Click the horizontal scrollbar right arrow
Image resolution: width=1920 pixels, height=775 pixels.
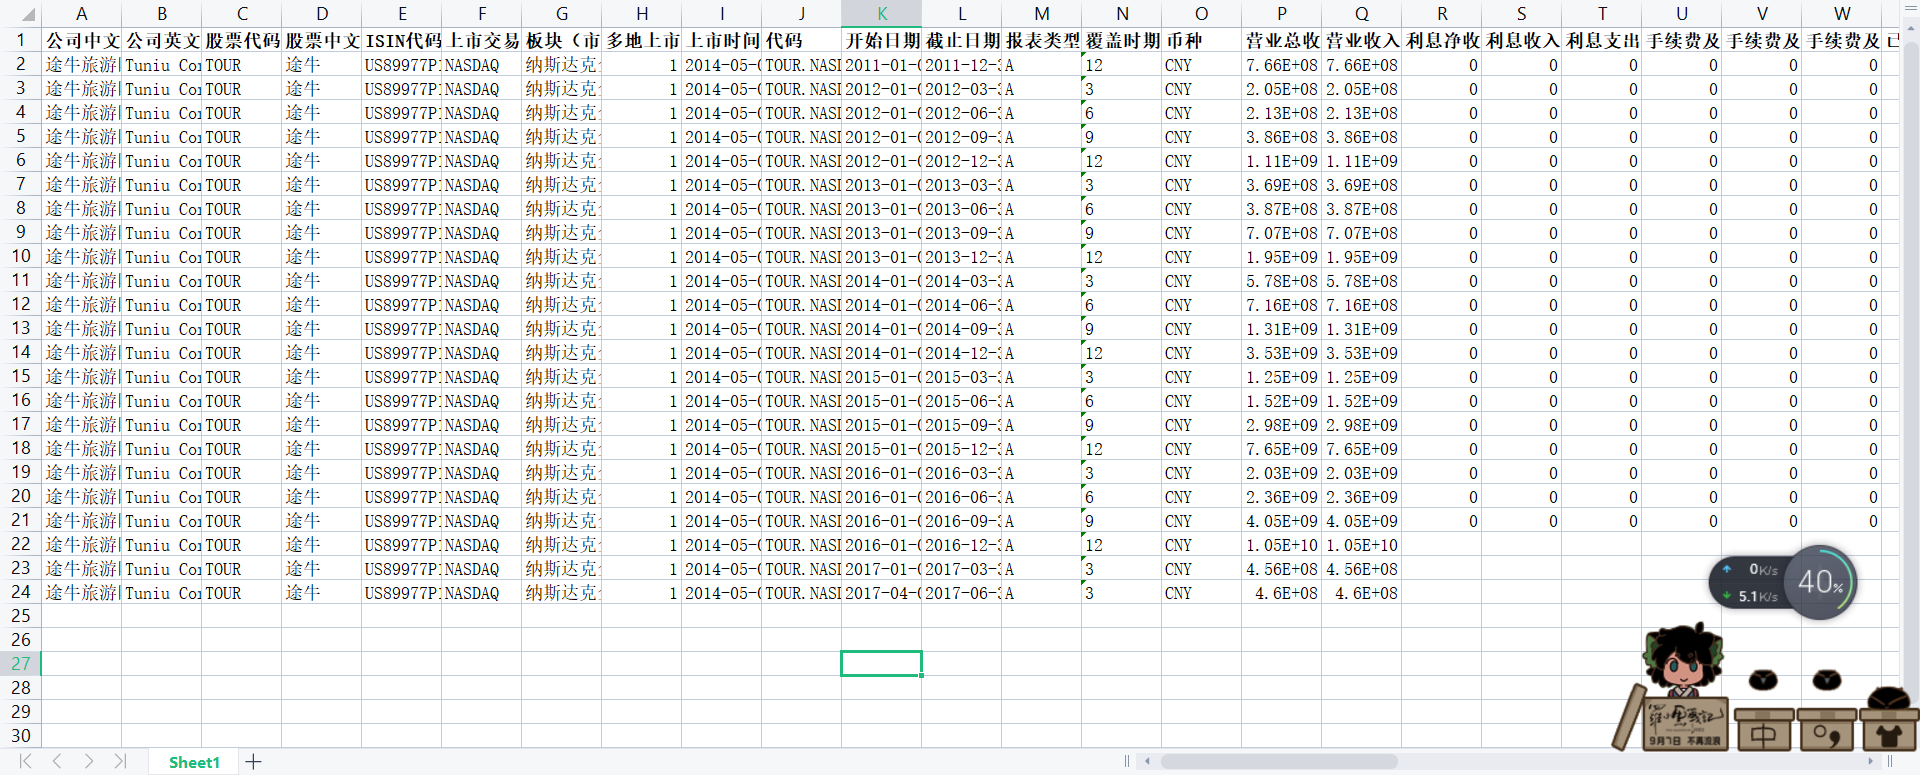[x=1870, y=762]
